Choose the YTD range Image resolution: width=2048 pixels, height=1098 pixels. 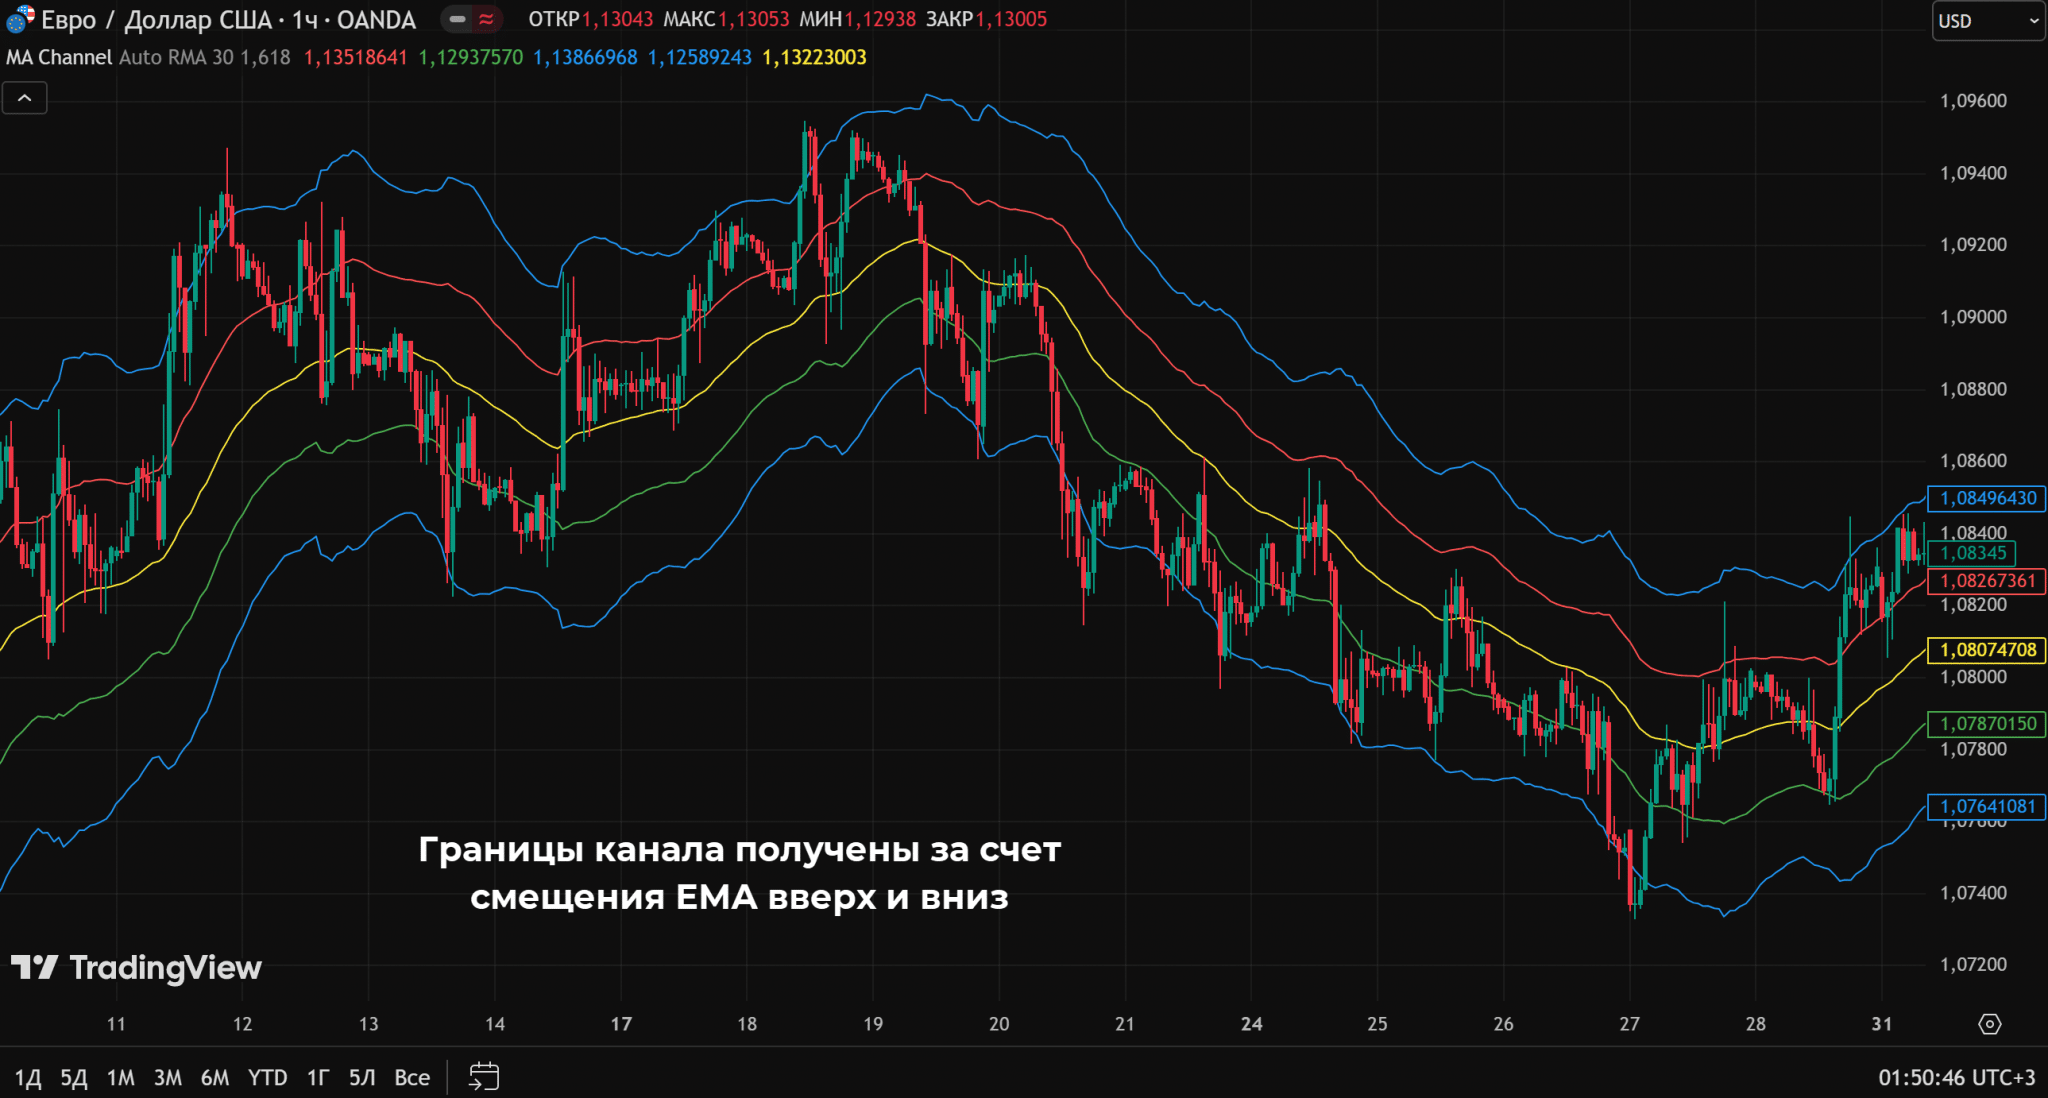(x=267, y=1078)
